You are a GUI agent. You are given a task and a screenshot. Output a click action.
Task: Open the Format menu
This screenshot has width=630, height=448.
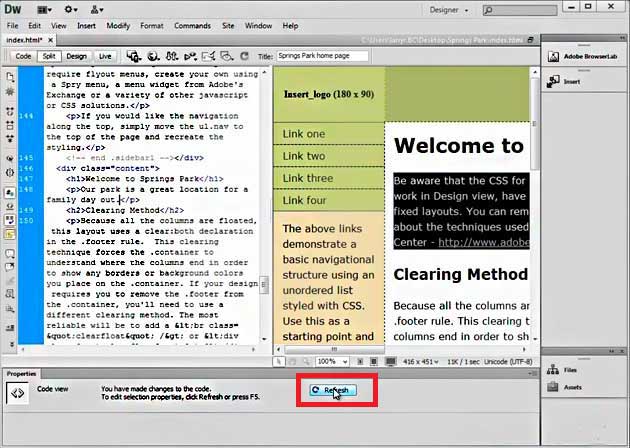[151, 26]
